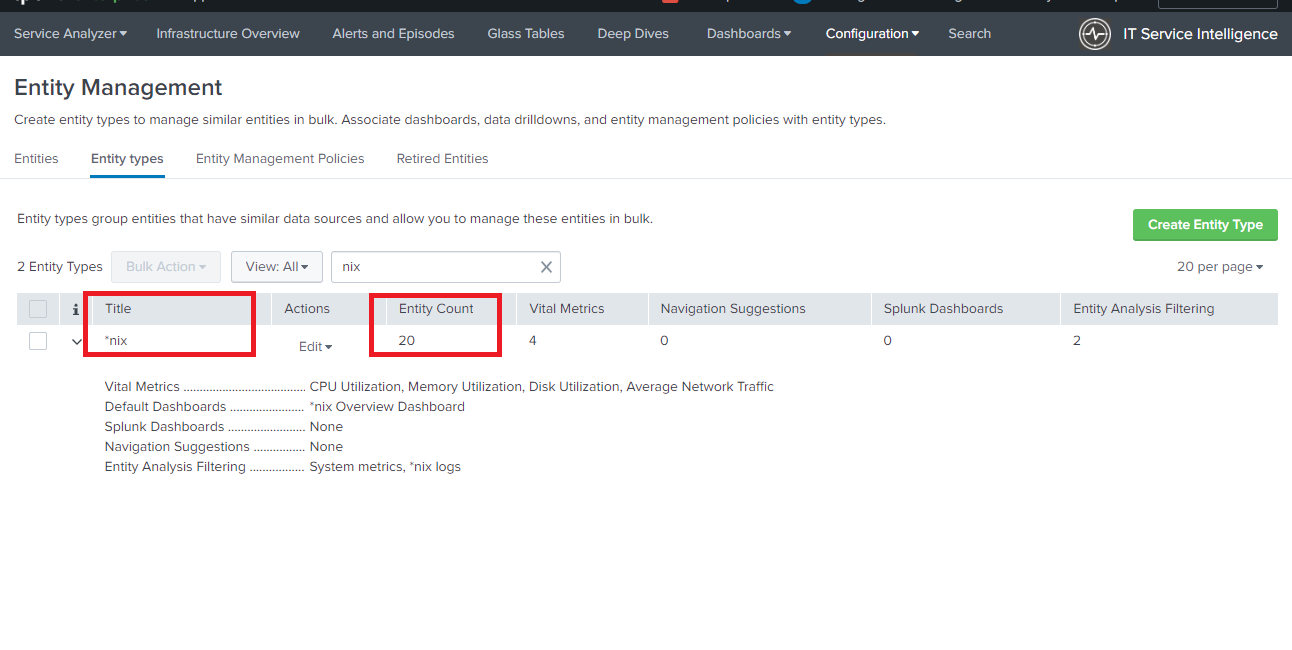Tick the select-all checkbox in table header
The image size is (1292, 650).
point(38,309)
